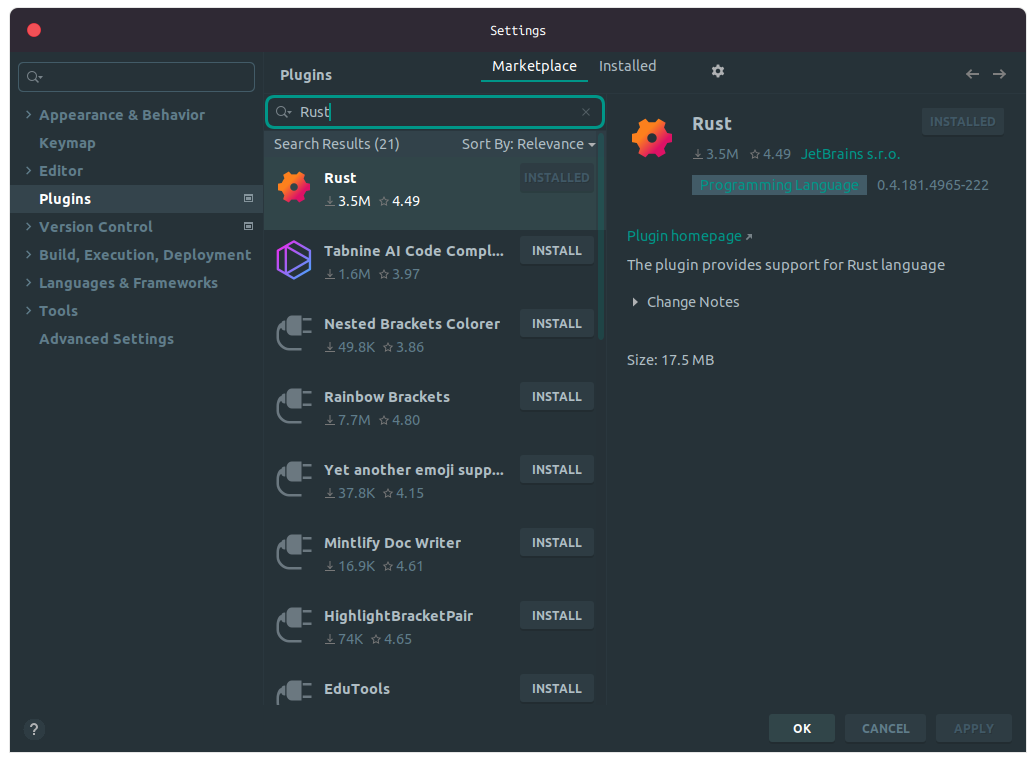Focus the settings search field
The image size is (1036, 762).
click(x=137, y=77)
